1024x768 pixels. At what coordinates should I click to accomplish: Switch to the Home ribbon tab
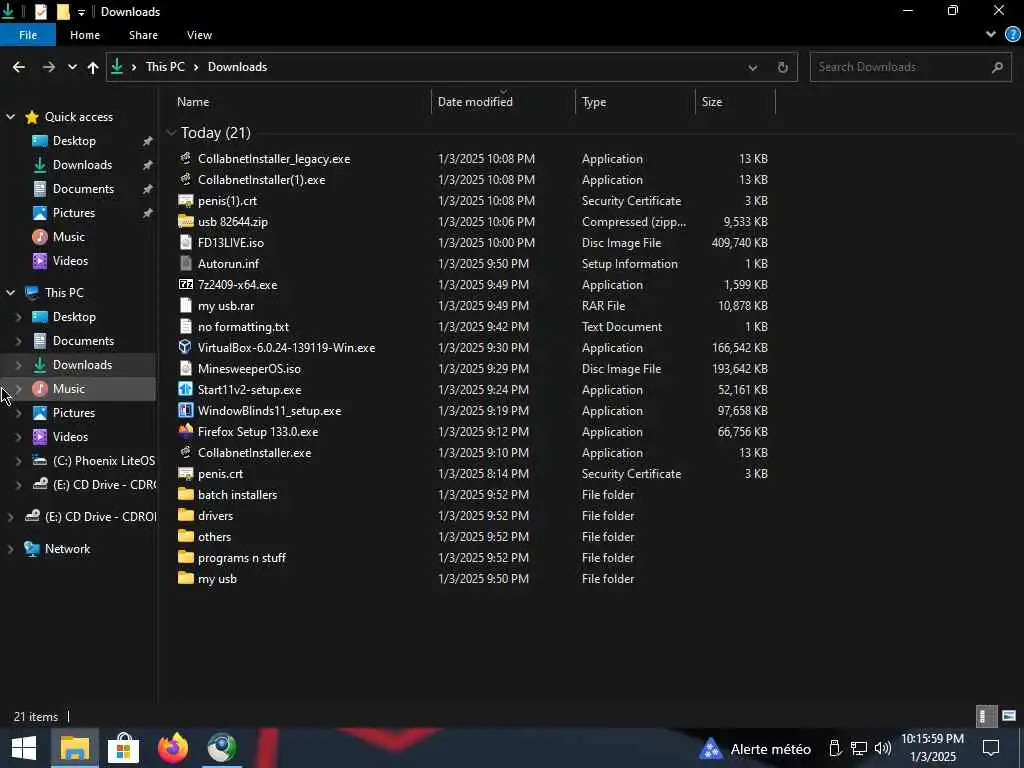tap(85, 35)
